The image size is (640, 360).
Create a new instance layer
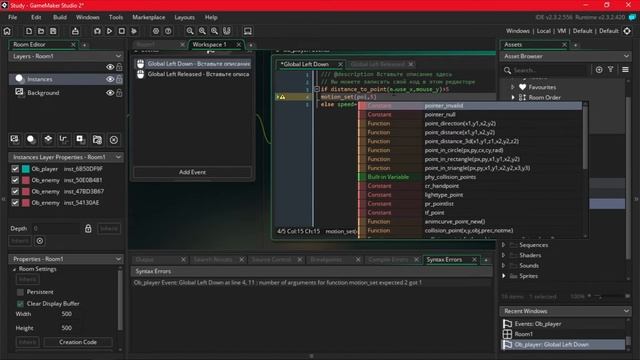31,140
